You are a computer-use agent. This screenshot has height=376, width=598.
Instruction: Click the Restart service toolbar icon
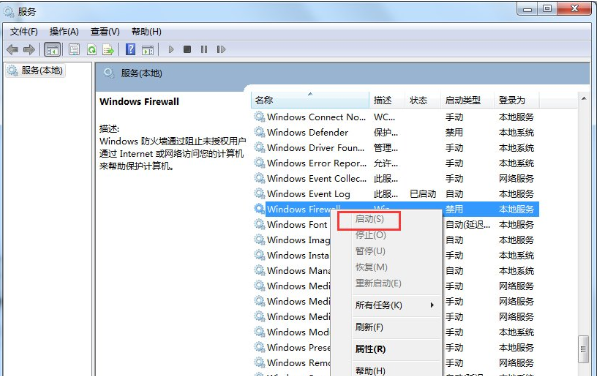coord(221,50)
